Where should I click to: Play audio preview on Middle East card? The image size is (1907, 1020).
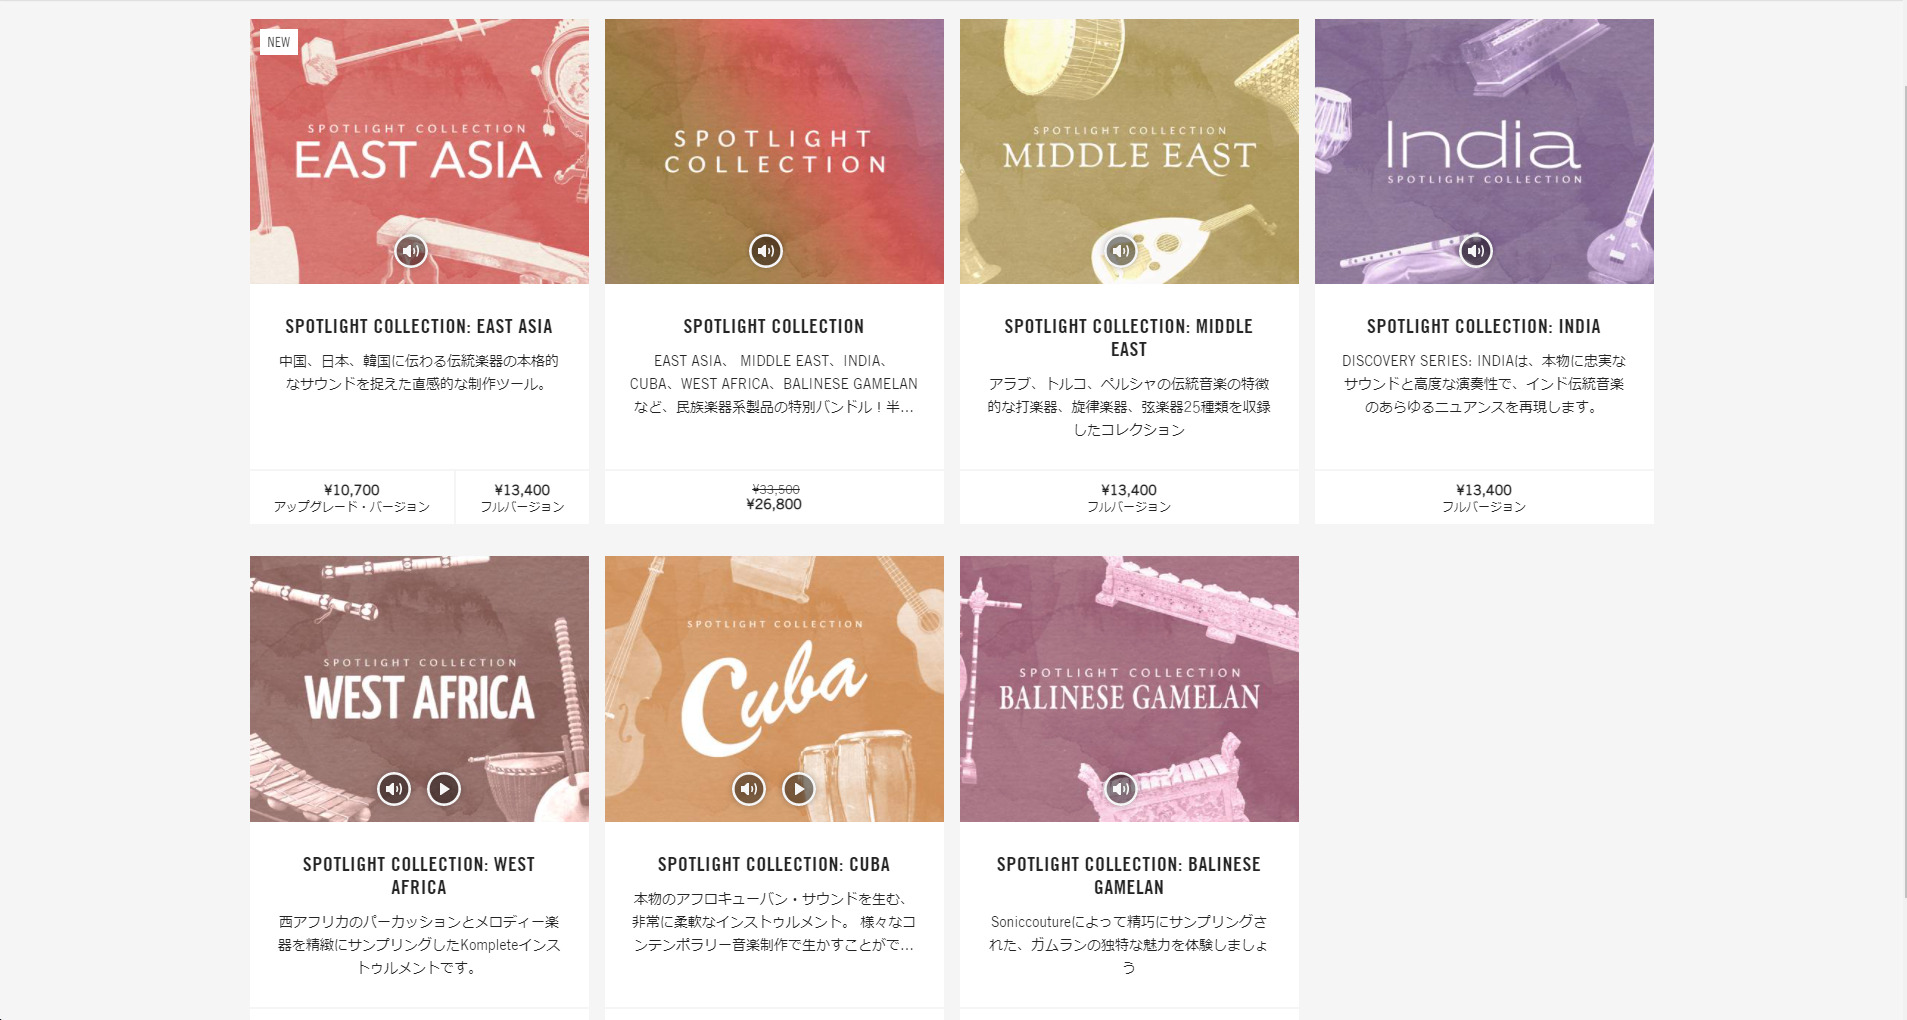pos(1121,251)
